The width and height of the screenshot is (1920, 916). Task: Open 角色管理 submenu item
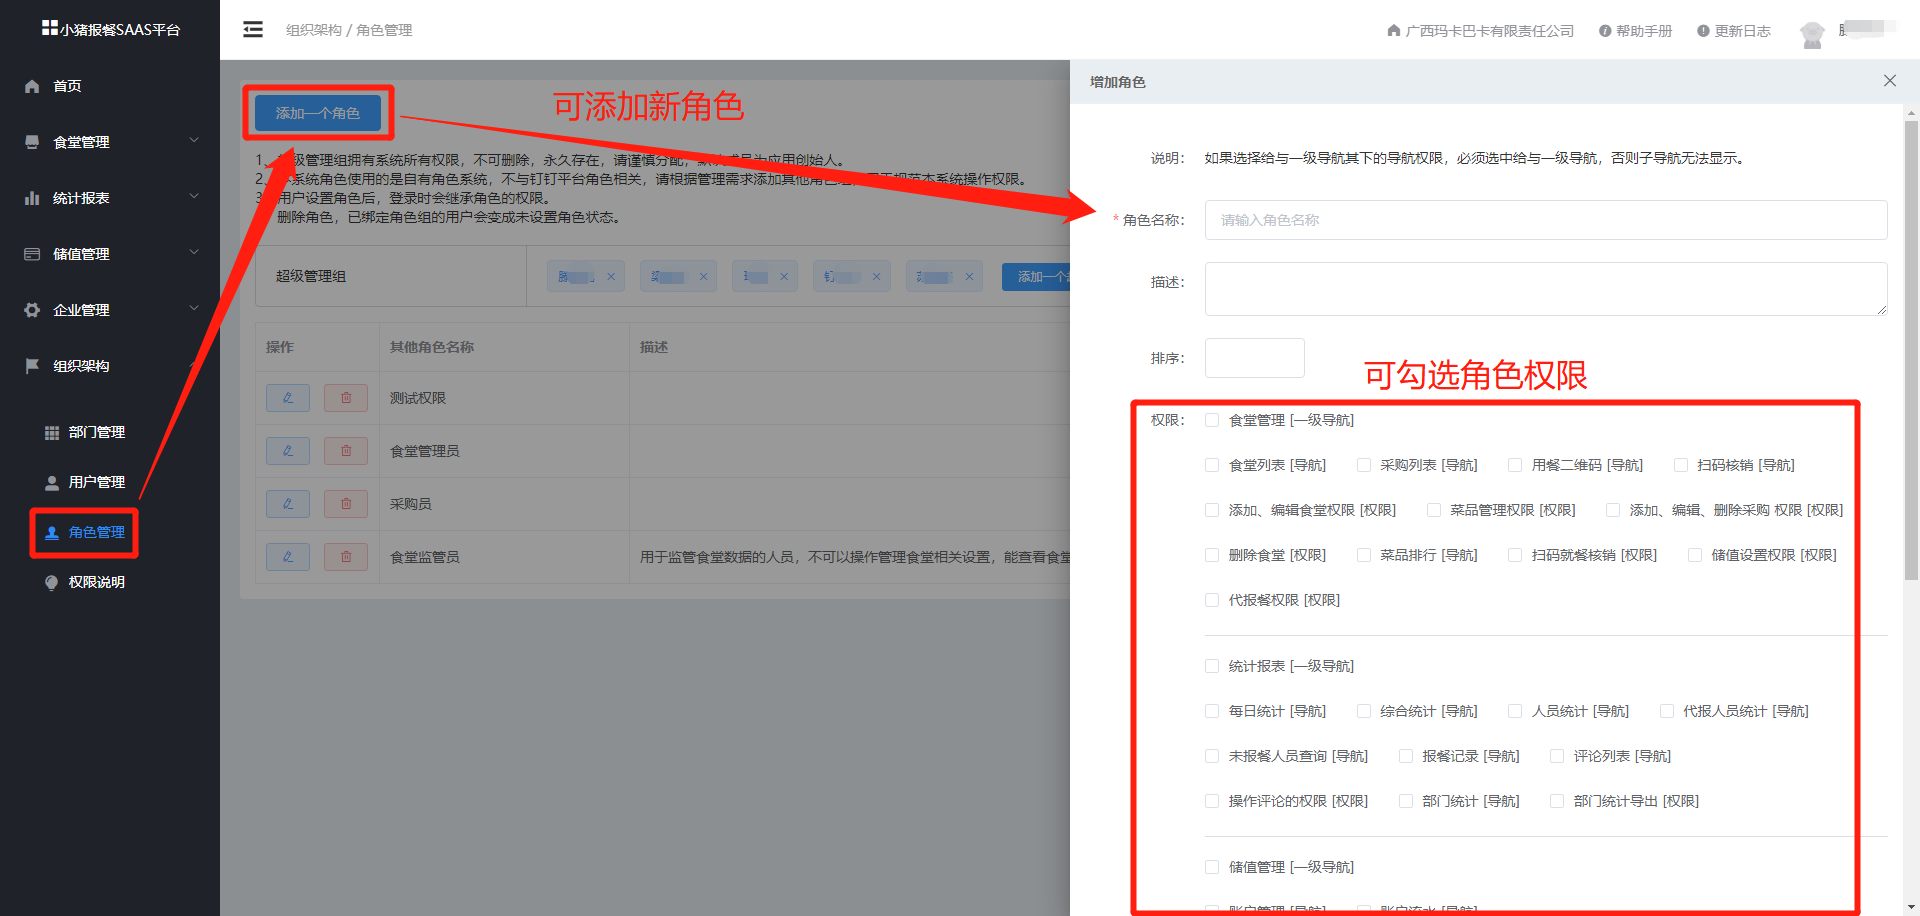(x=97, y=532)
